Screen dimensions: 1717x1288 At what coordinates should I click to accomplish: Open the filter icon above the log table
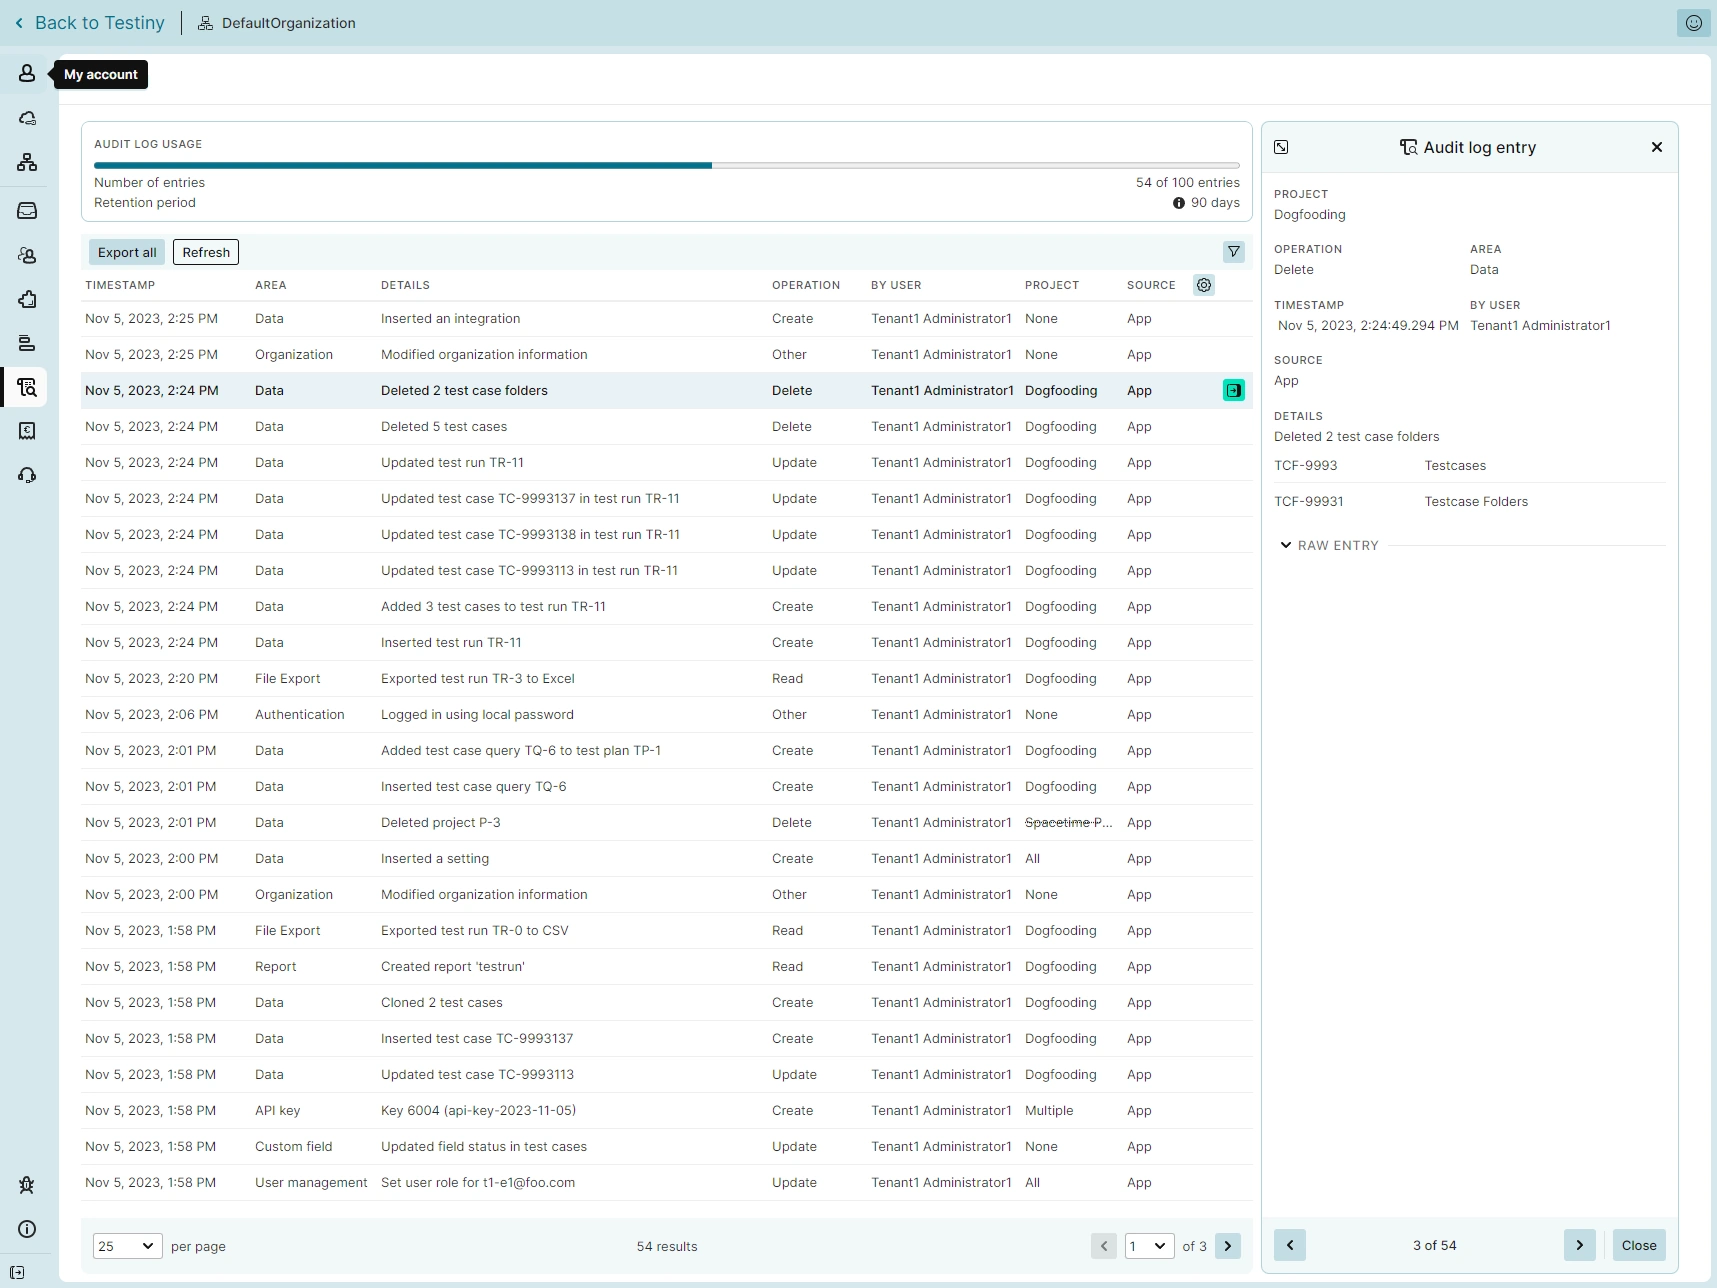tap(1234, 252)
